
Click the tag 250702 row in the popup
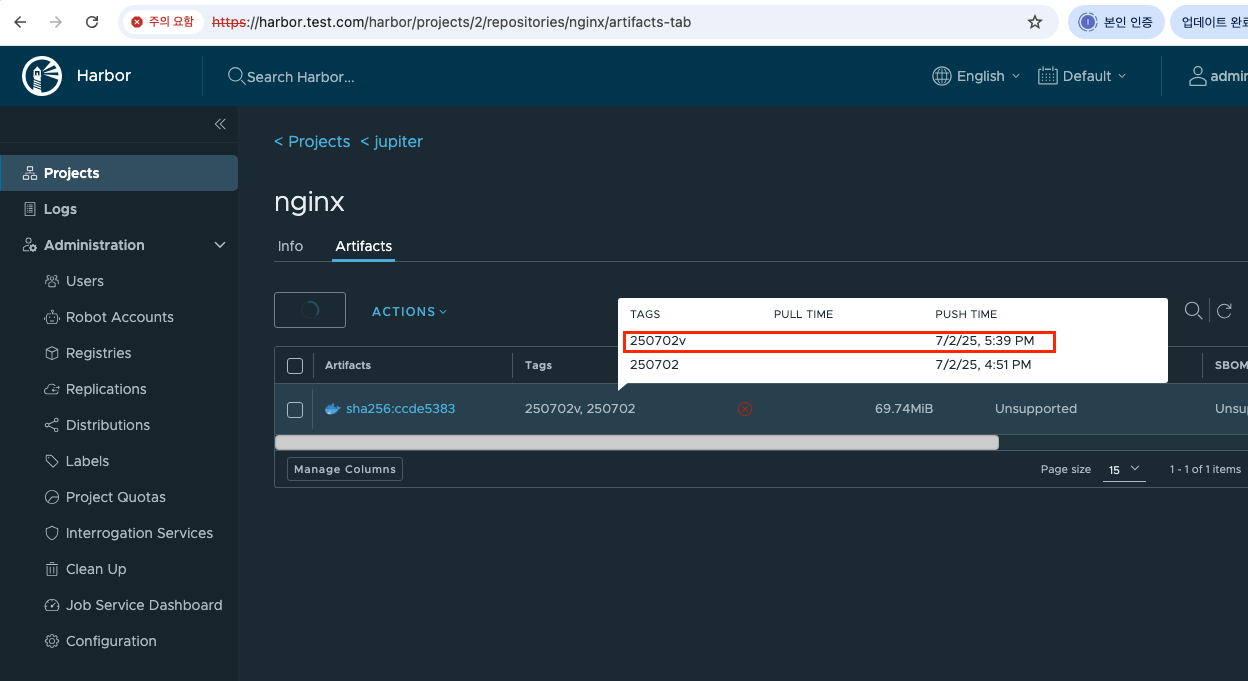892,365
